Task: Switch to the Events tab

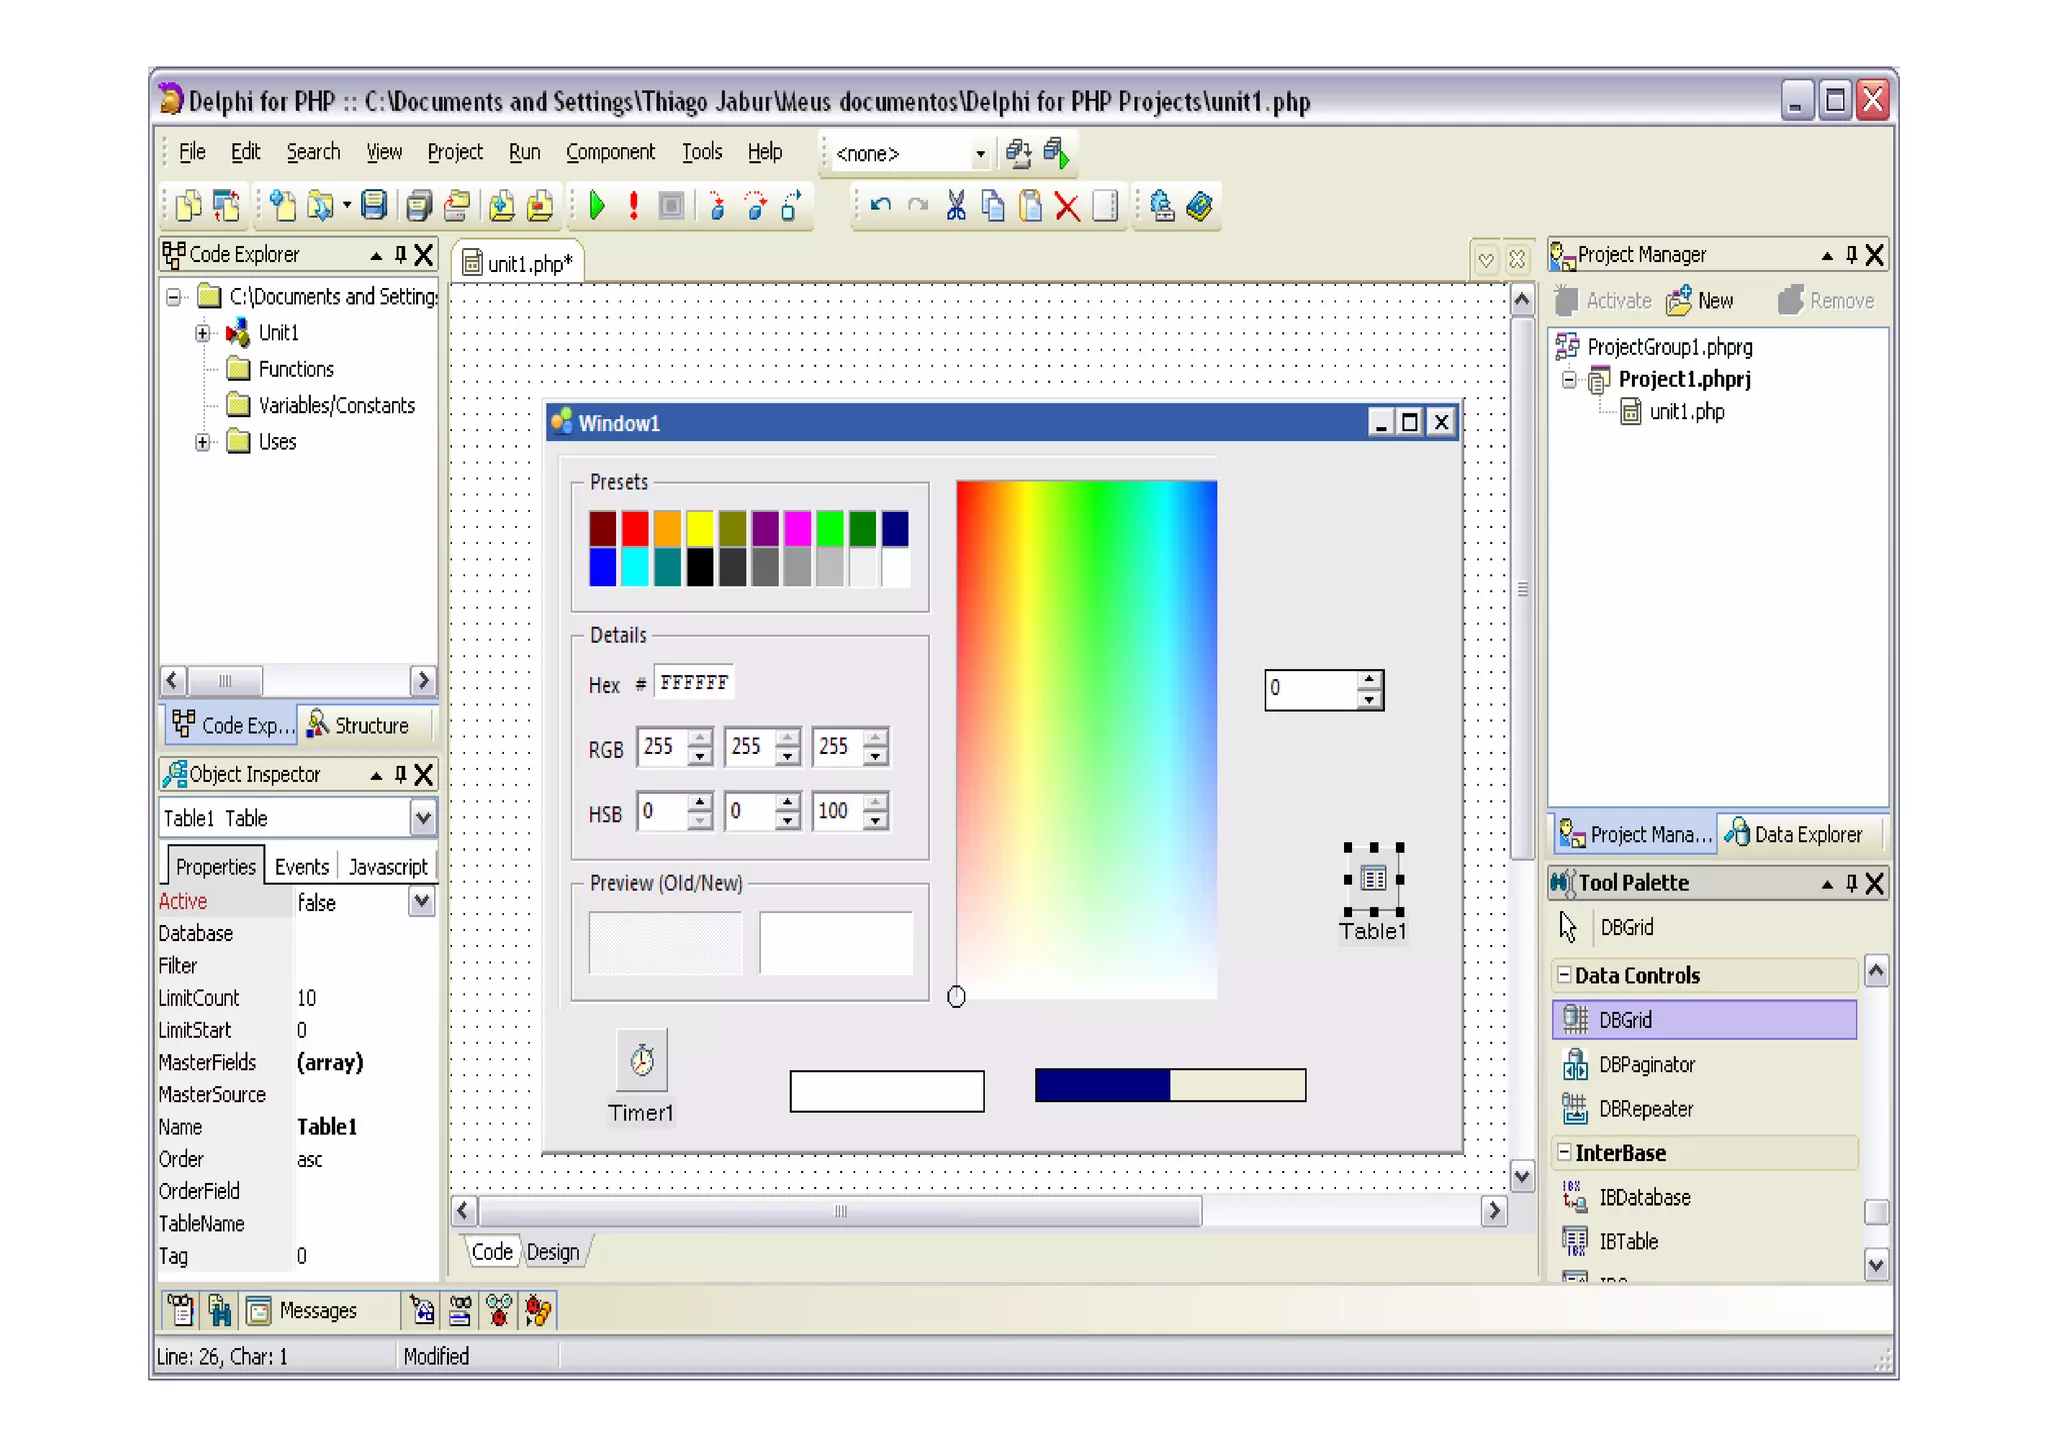Action: [301, 867]
